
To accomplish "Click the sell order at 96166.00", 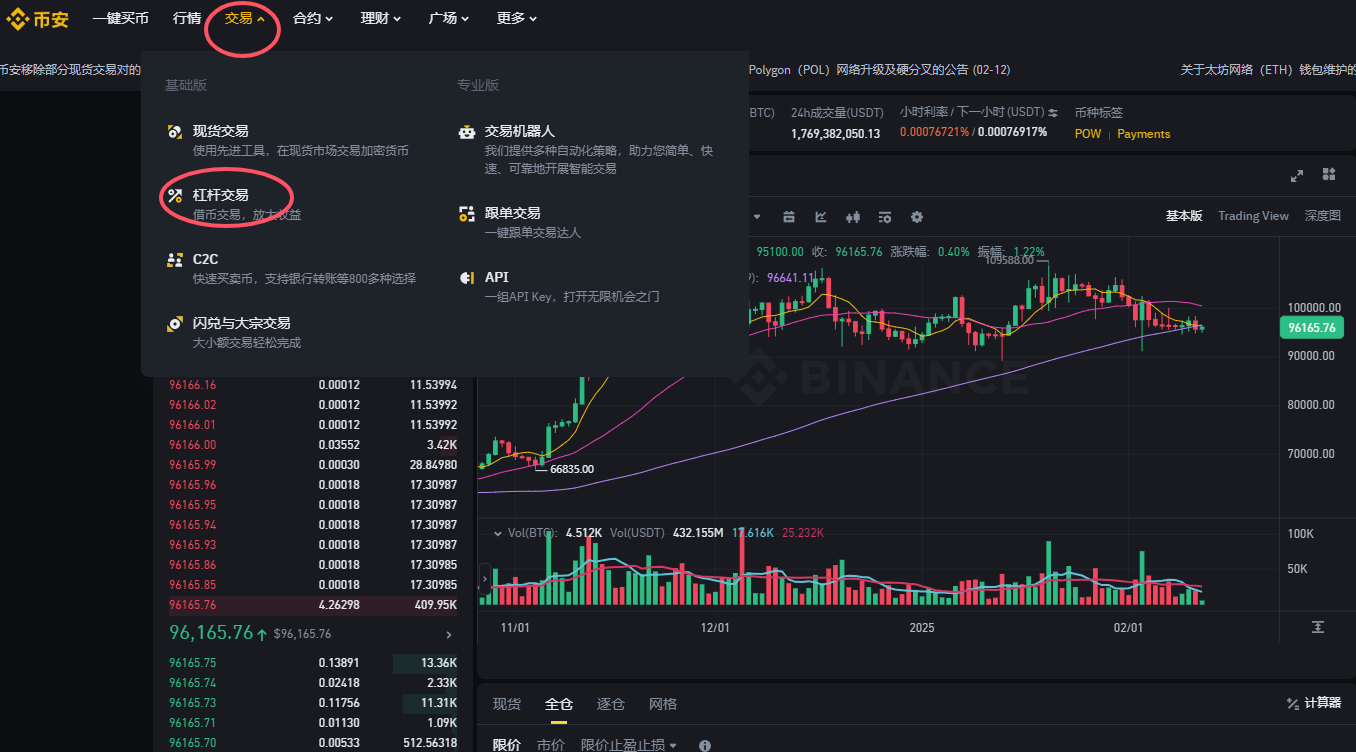I will [x=313, y=445].
